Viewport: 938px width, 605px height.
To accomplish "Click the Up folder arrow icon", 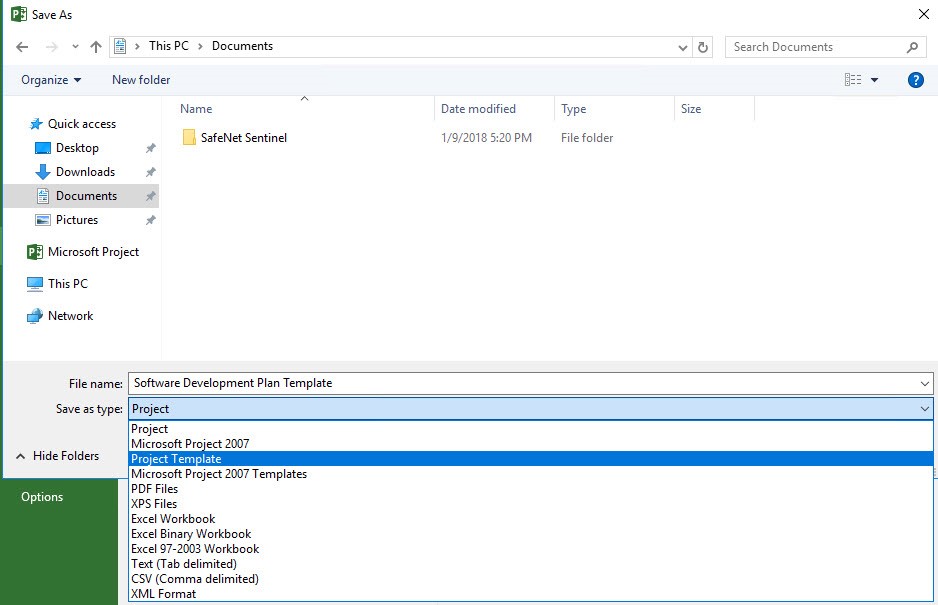I will click(96, 47).
